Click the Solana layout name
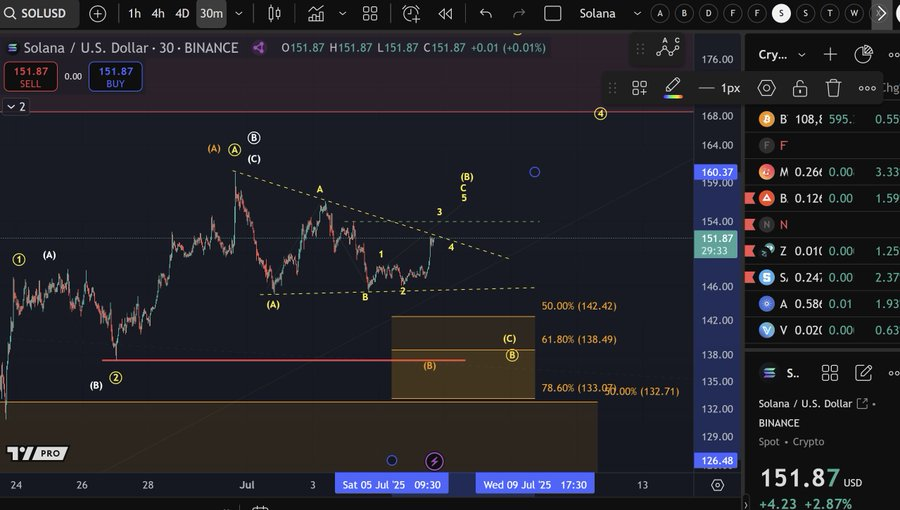 [598, 13]
